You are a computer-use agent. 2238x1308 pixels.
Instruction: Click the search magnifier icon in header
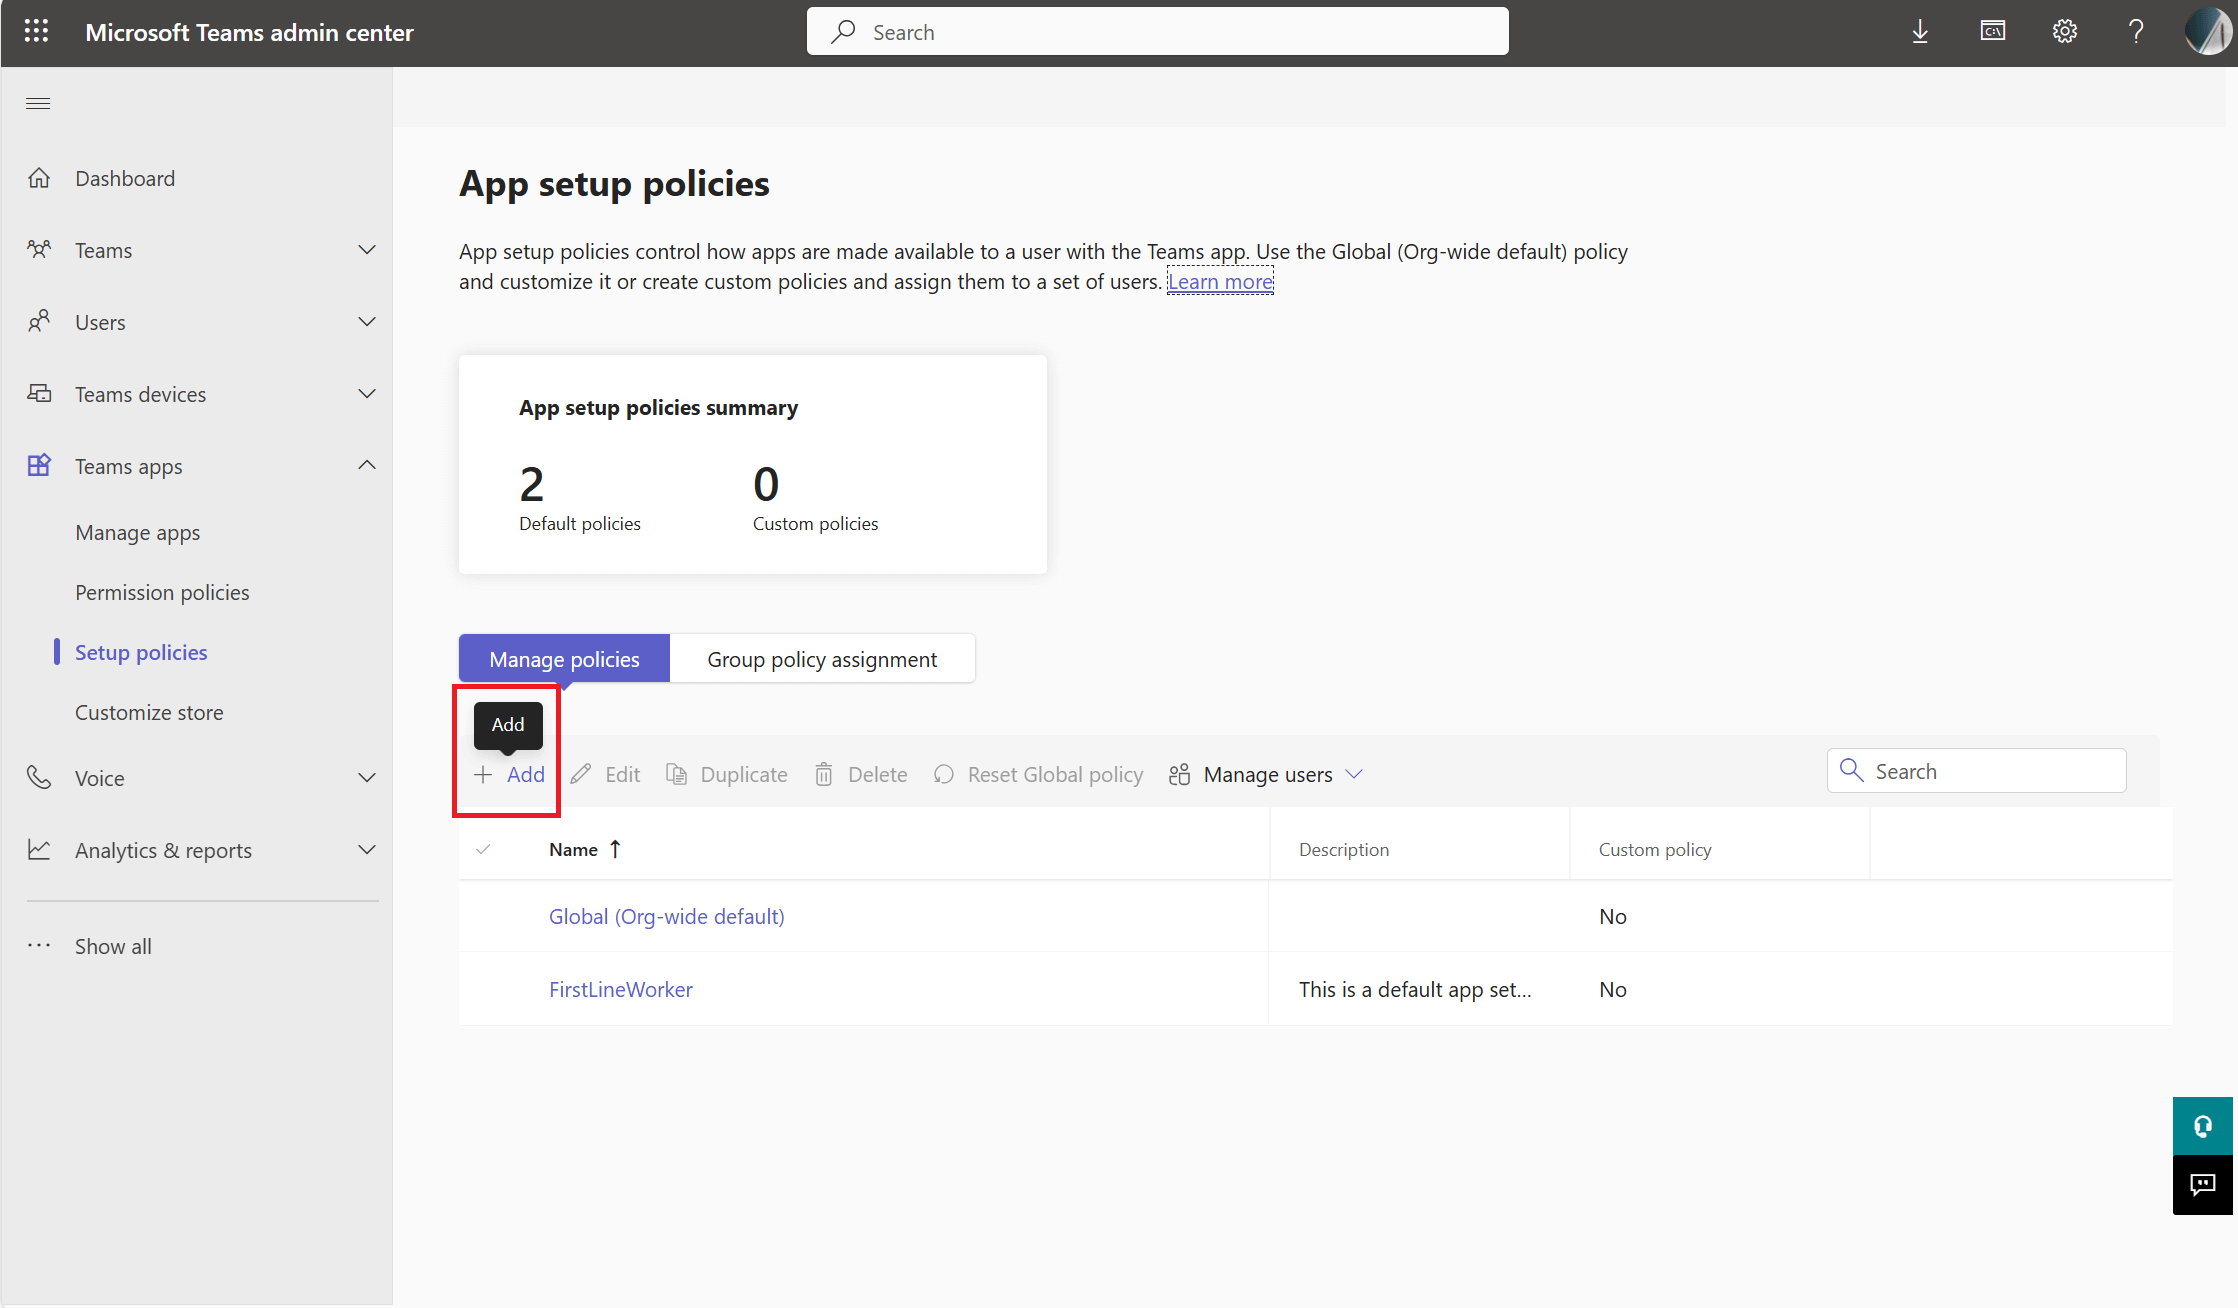(843, 32)
